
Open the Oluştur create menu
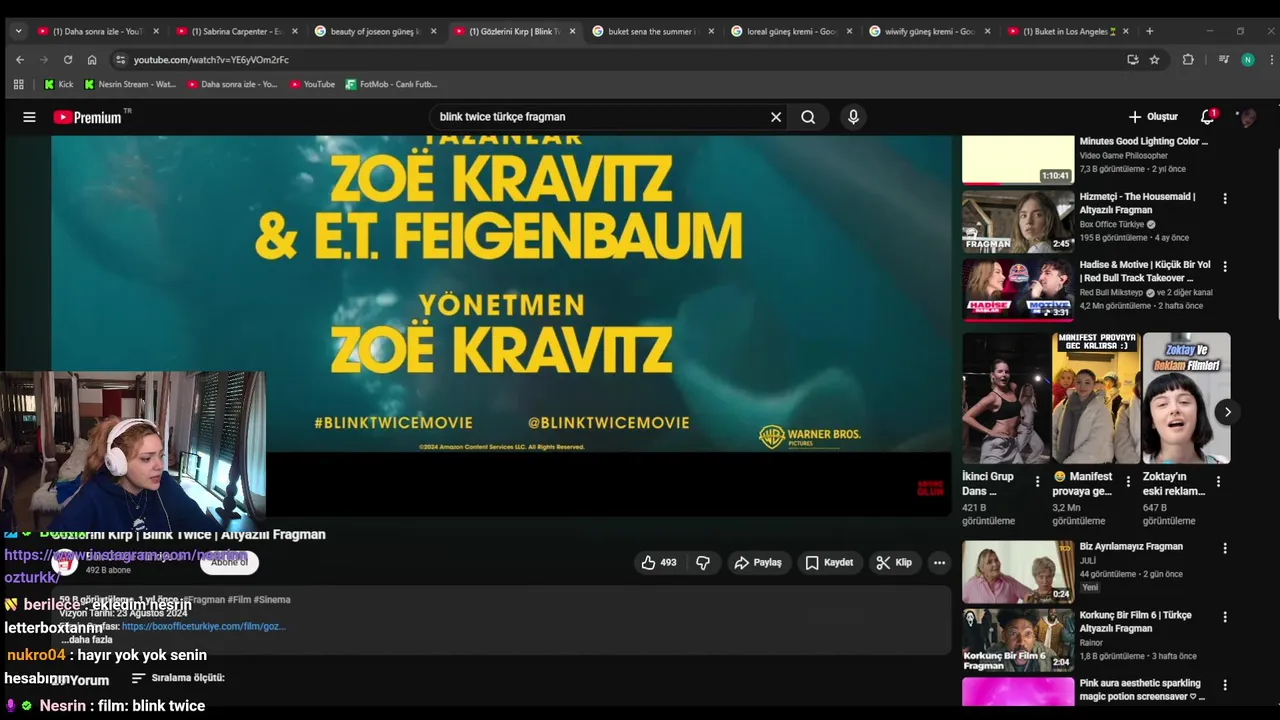pyautogui.click(x=1153, y=117)
